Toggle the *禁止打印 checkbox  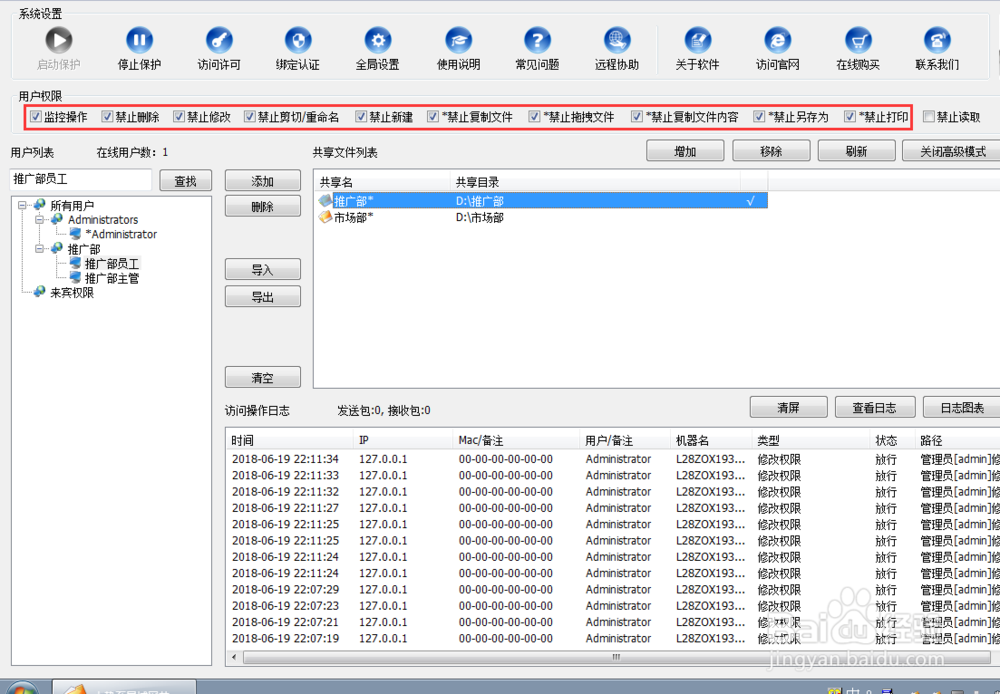pyautogui.click(x=849, y=117)
